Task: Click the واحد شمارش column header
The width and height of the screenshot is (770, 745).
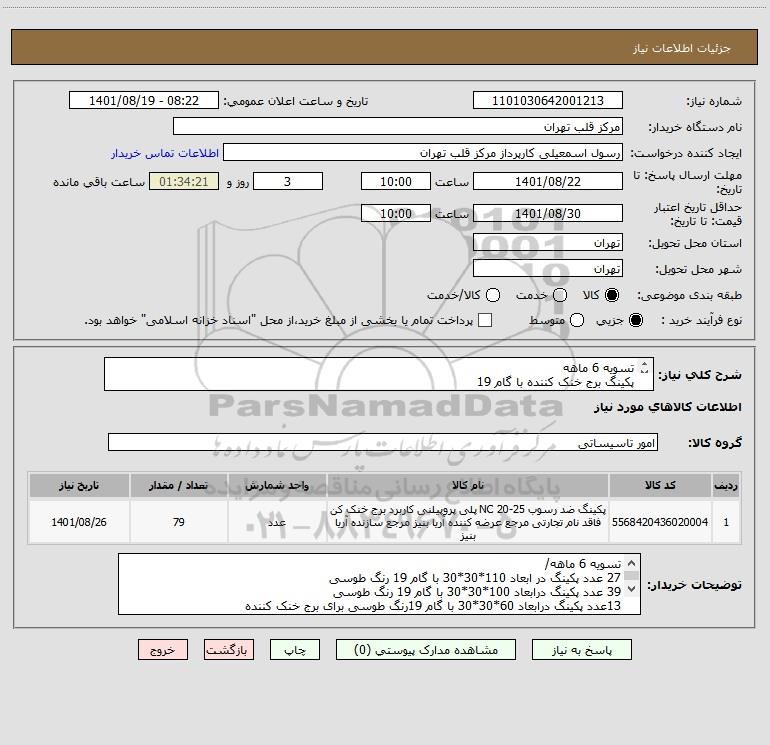Action: (277, 485)
